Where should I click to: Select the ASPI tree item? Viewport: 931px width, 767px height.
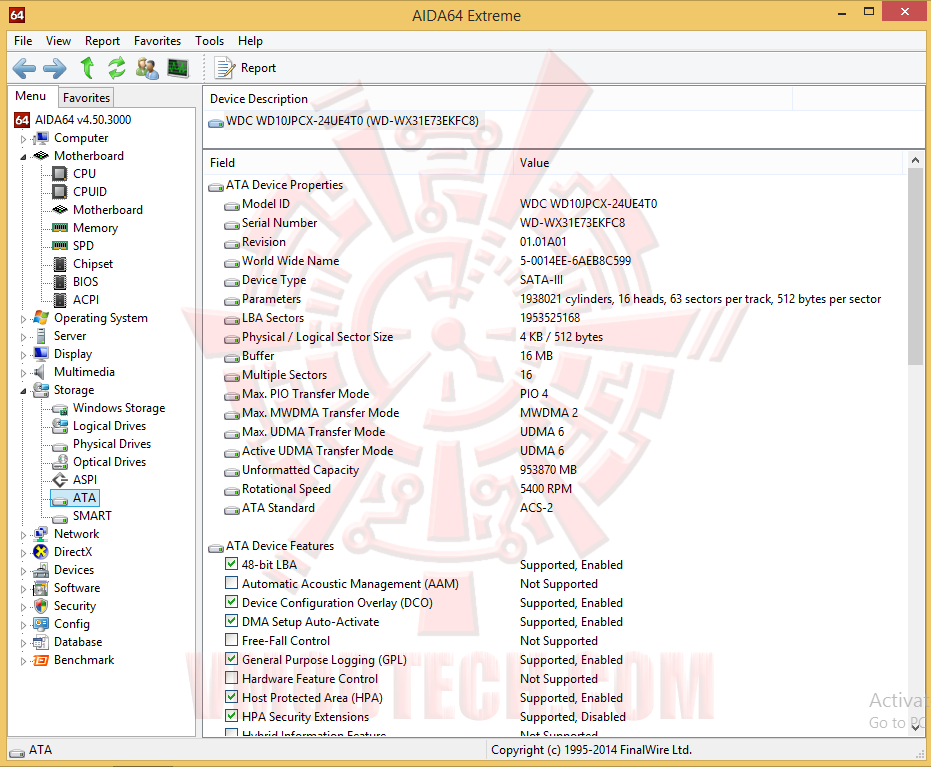click(84, 480)
